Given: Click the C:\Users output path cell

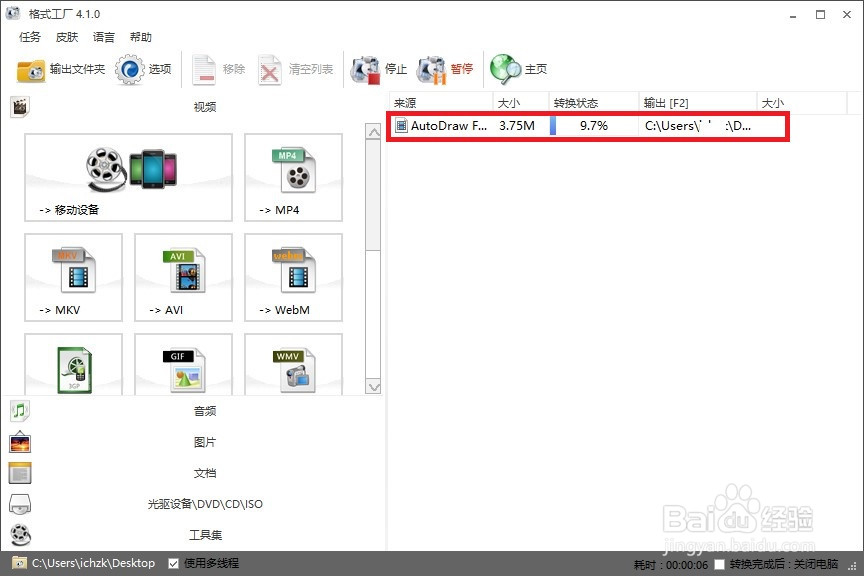Looking at the screenshot, I should (698, 126).
